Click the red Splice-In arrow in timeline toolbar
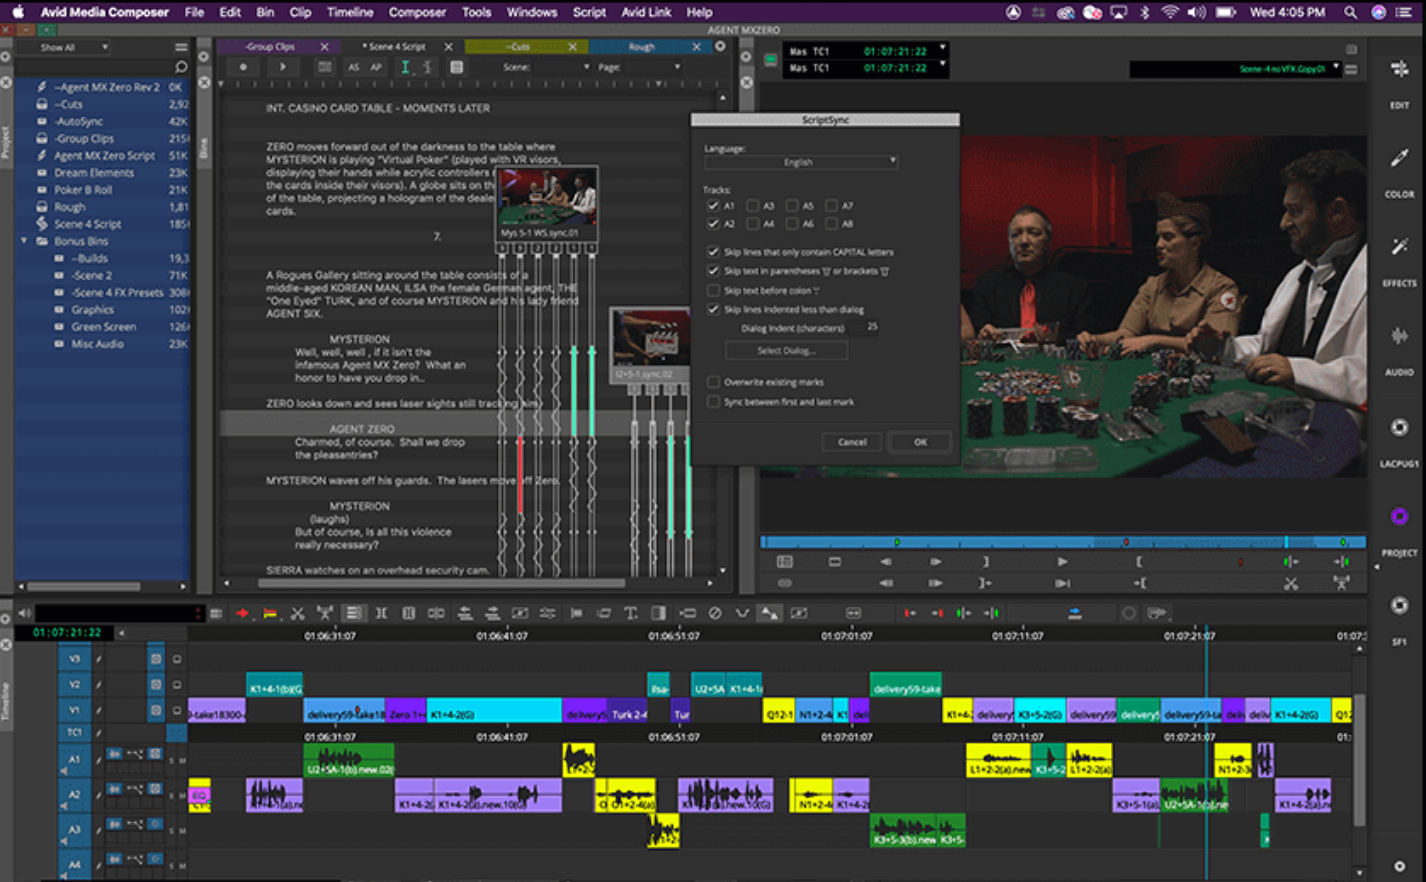The height and width of the screenshot is (882, 1426). point(242,613)
